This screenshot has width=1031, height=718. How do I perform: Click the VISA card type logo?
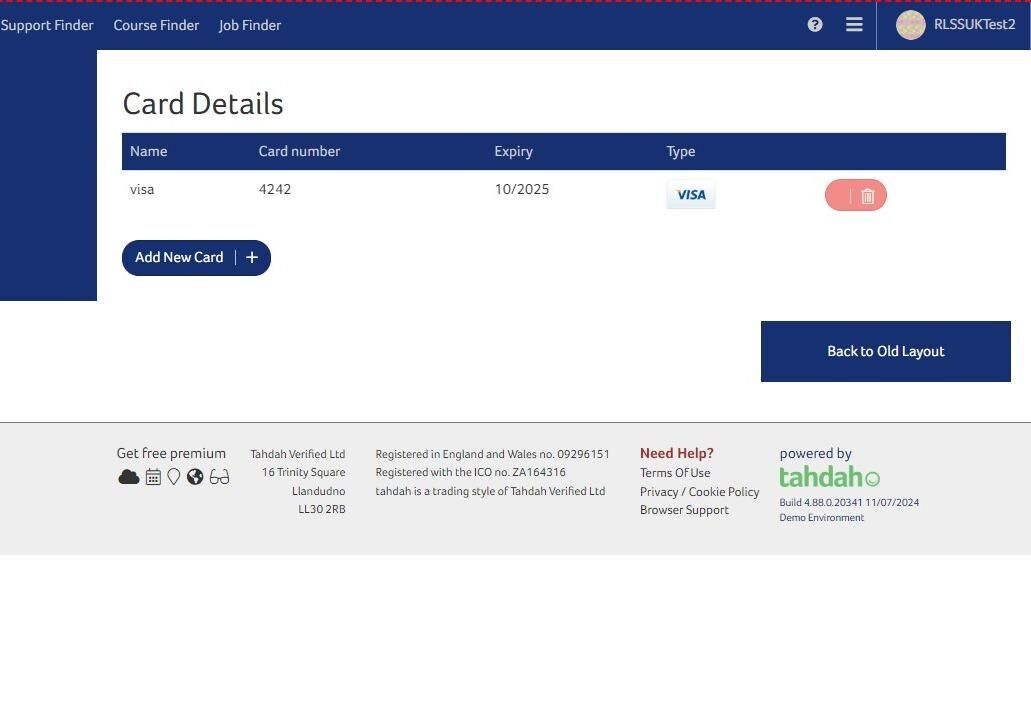(x=691, y=195)
